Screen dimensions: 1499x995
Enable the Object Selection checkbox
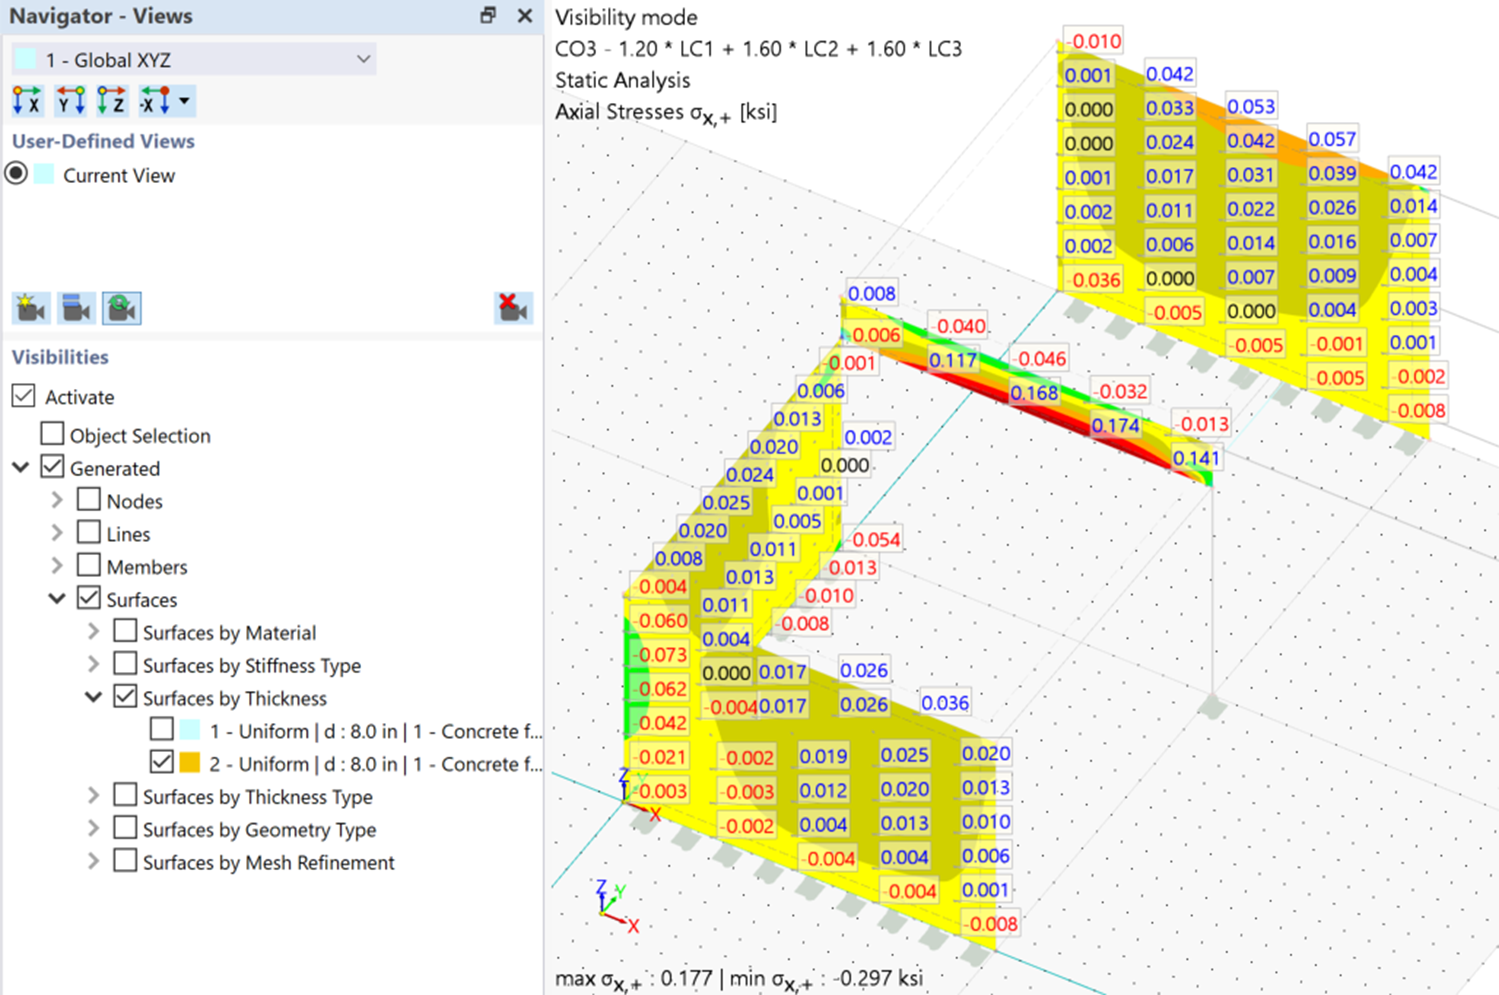tap(52, 434)
